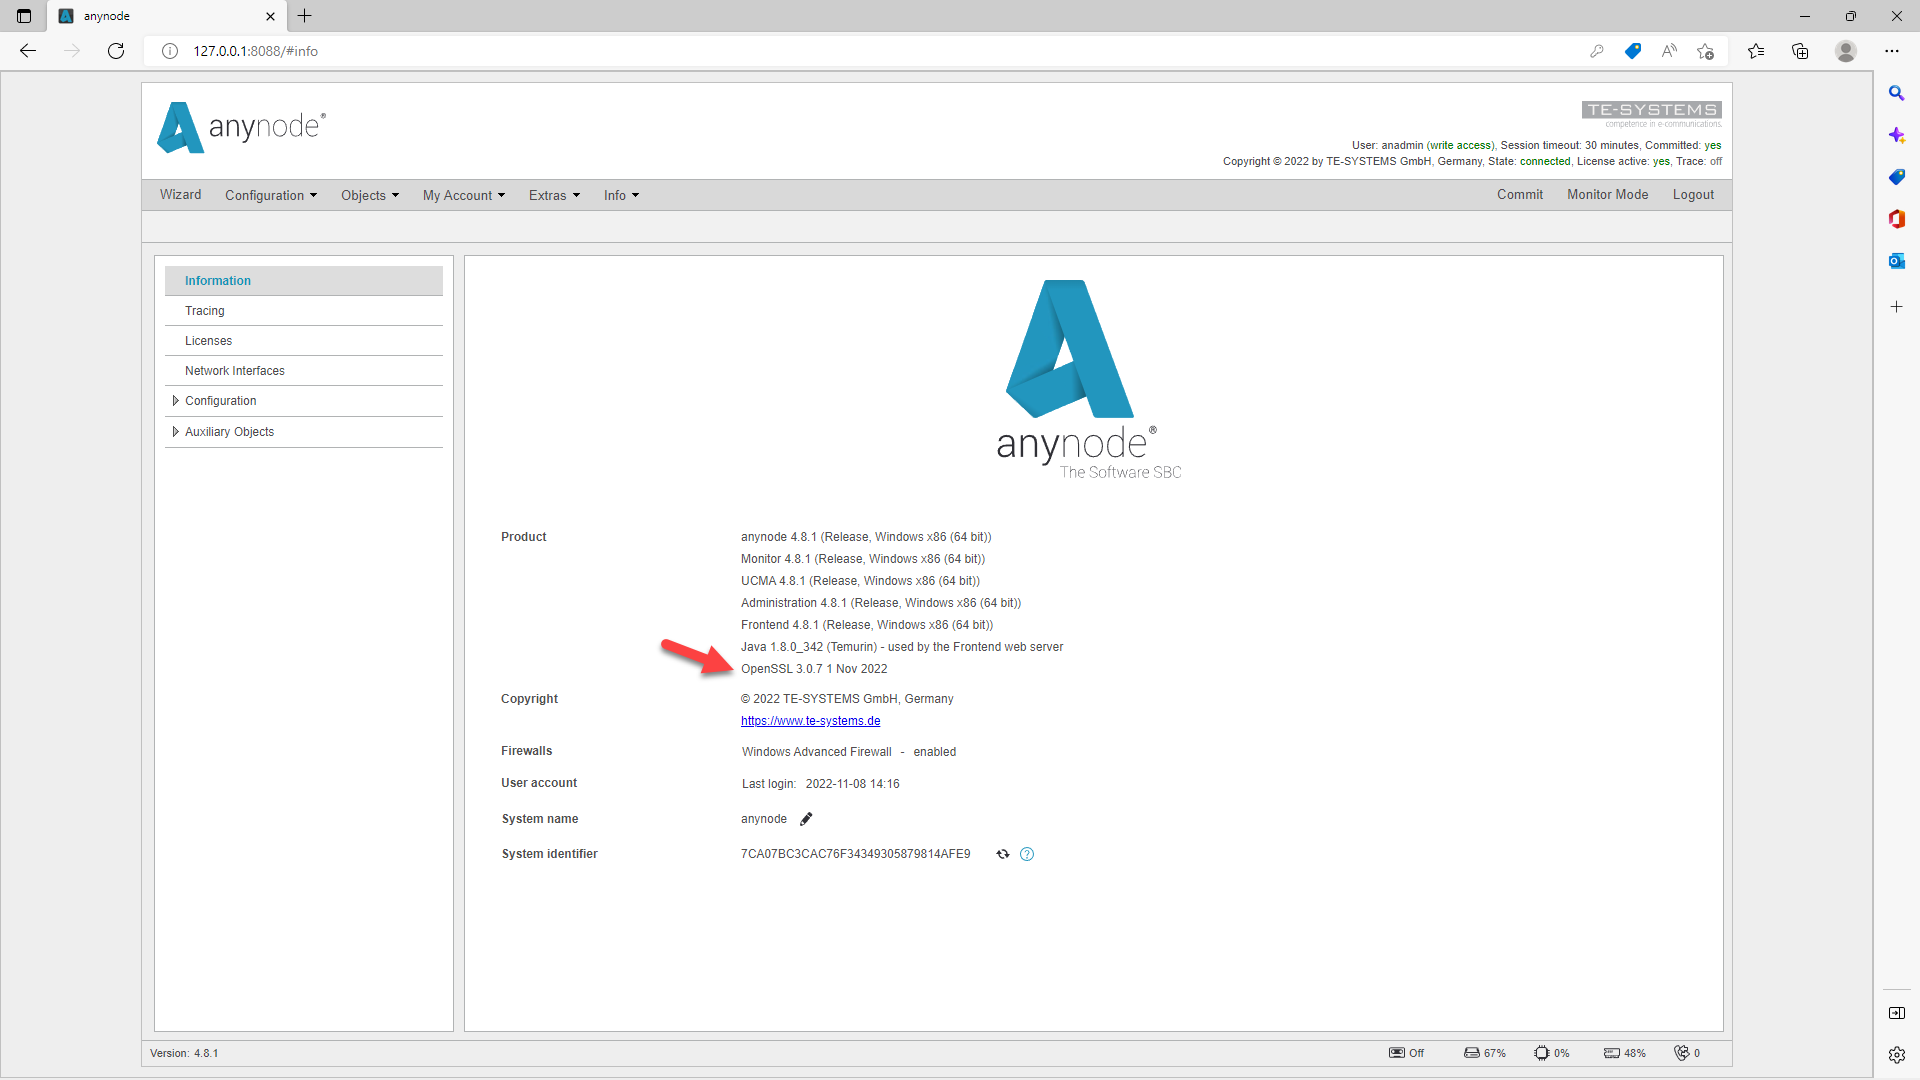Open Edge sidebar settings gear
This screenshot has height=1080, width=1920.
tap(1896, 1054)
